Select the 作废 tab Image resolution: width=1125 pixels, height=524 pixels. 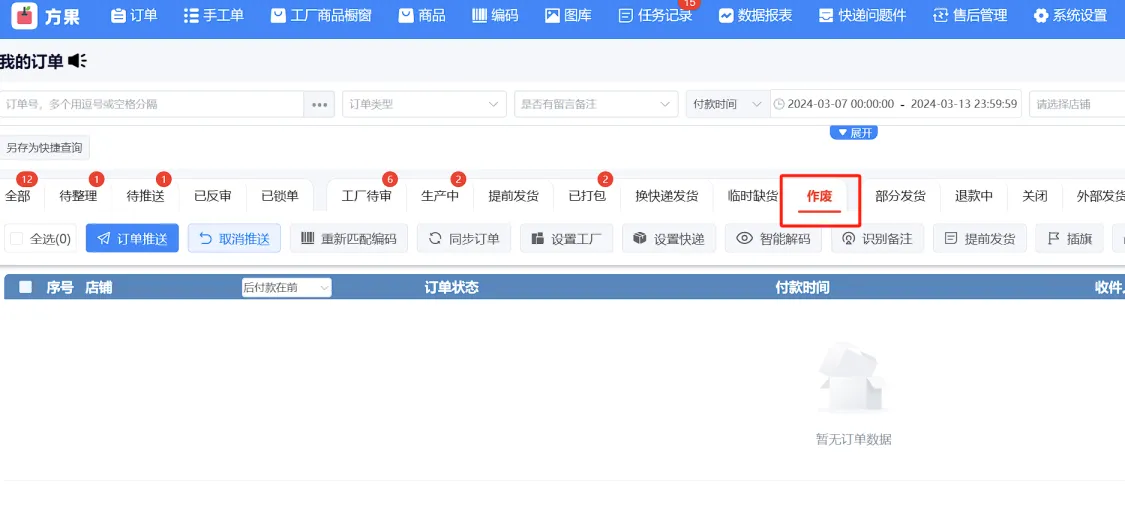click(x=820, y=196)
